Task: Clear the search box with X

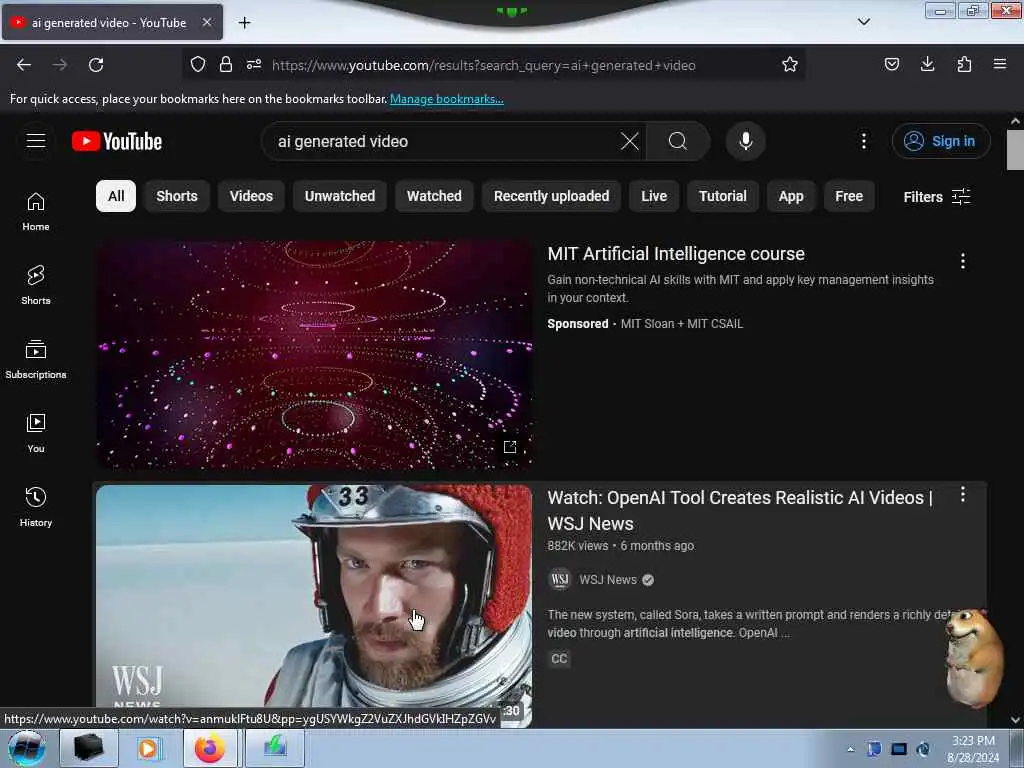Action: click(x=630, y=141)
